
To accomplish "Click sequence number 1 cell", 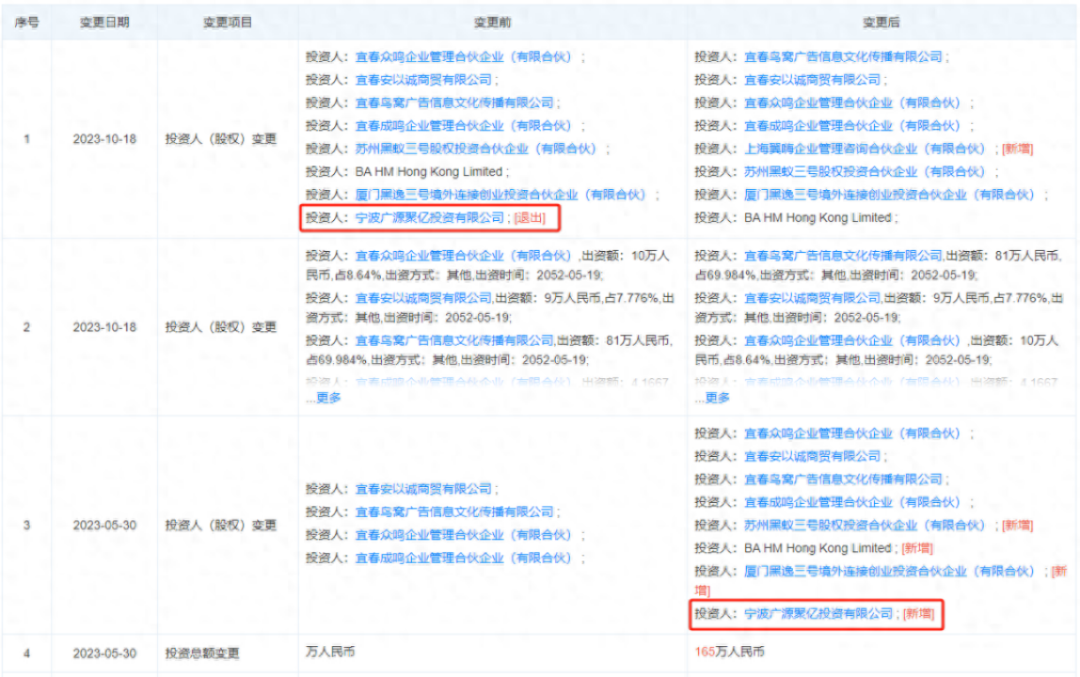I will tap(27, 139).
